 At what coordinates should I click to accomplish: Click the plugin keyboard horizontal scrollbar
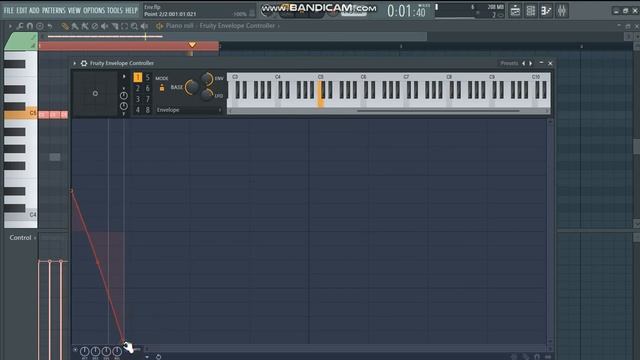coord(438,111)
